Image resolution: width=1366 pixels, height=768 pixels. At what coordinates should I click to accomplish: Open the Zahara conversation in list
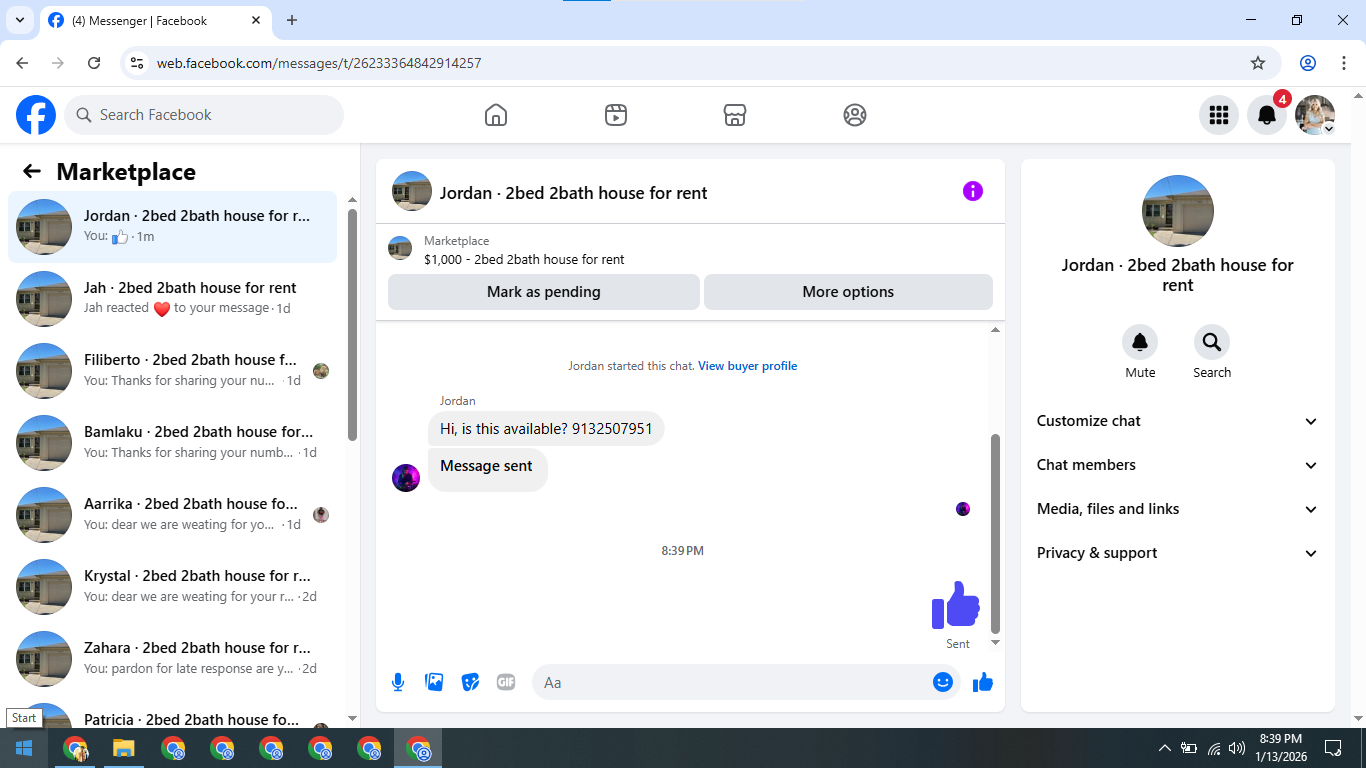click(x=173, y=659)
